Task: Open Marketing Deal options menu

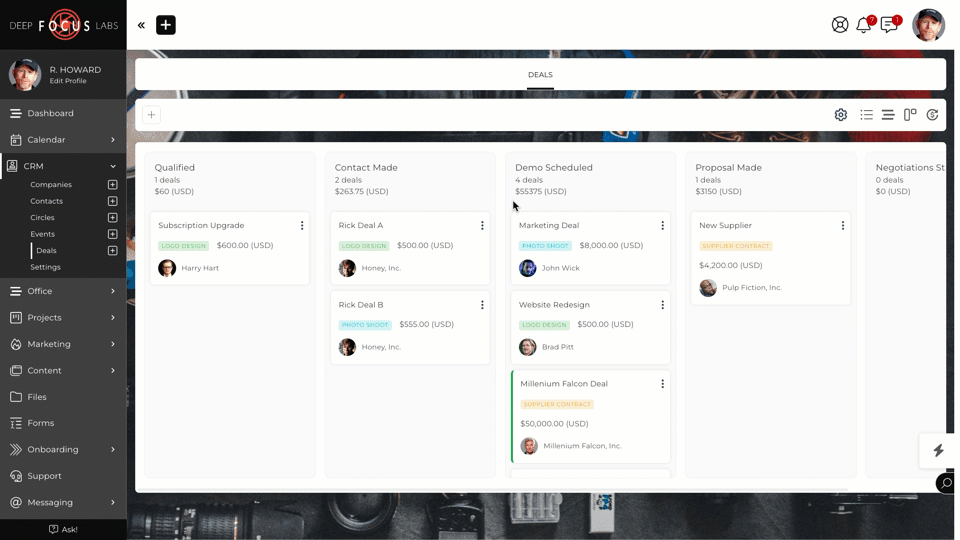Action: click(662, 226)
